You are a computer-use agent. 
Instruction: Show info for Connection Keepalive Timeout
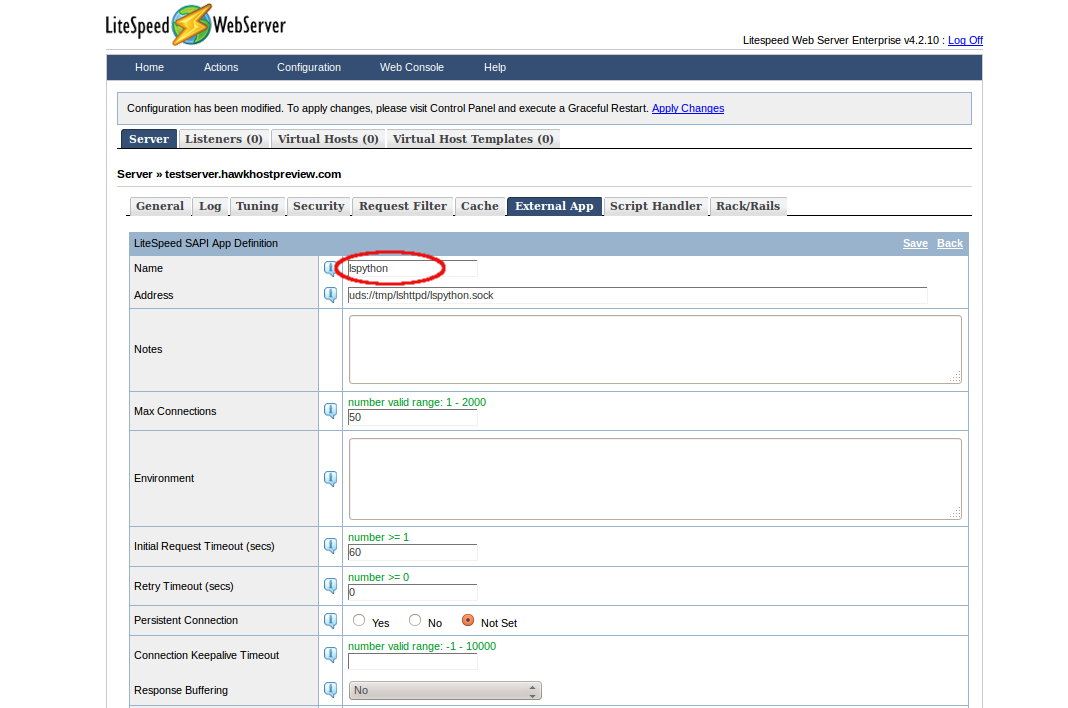[330, 655]
